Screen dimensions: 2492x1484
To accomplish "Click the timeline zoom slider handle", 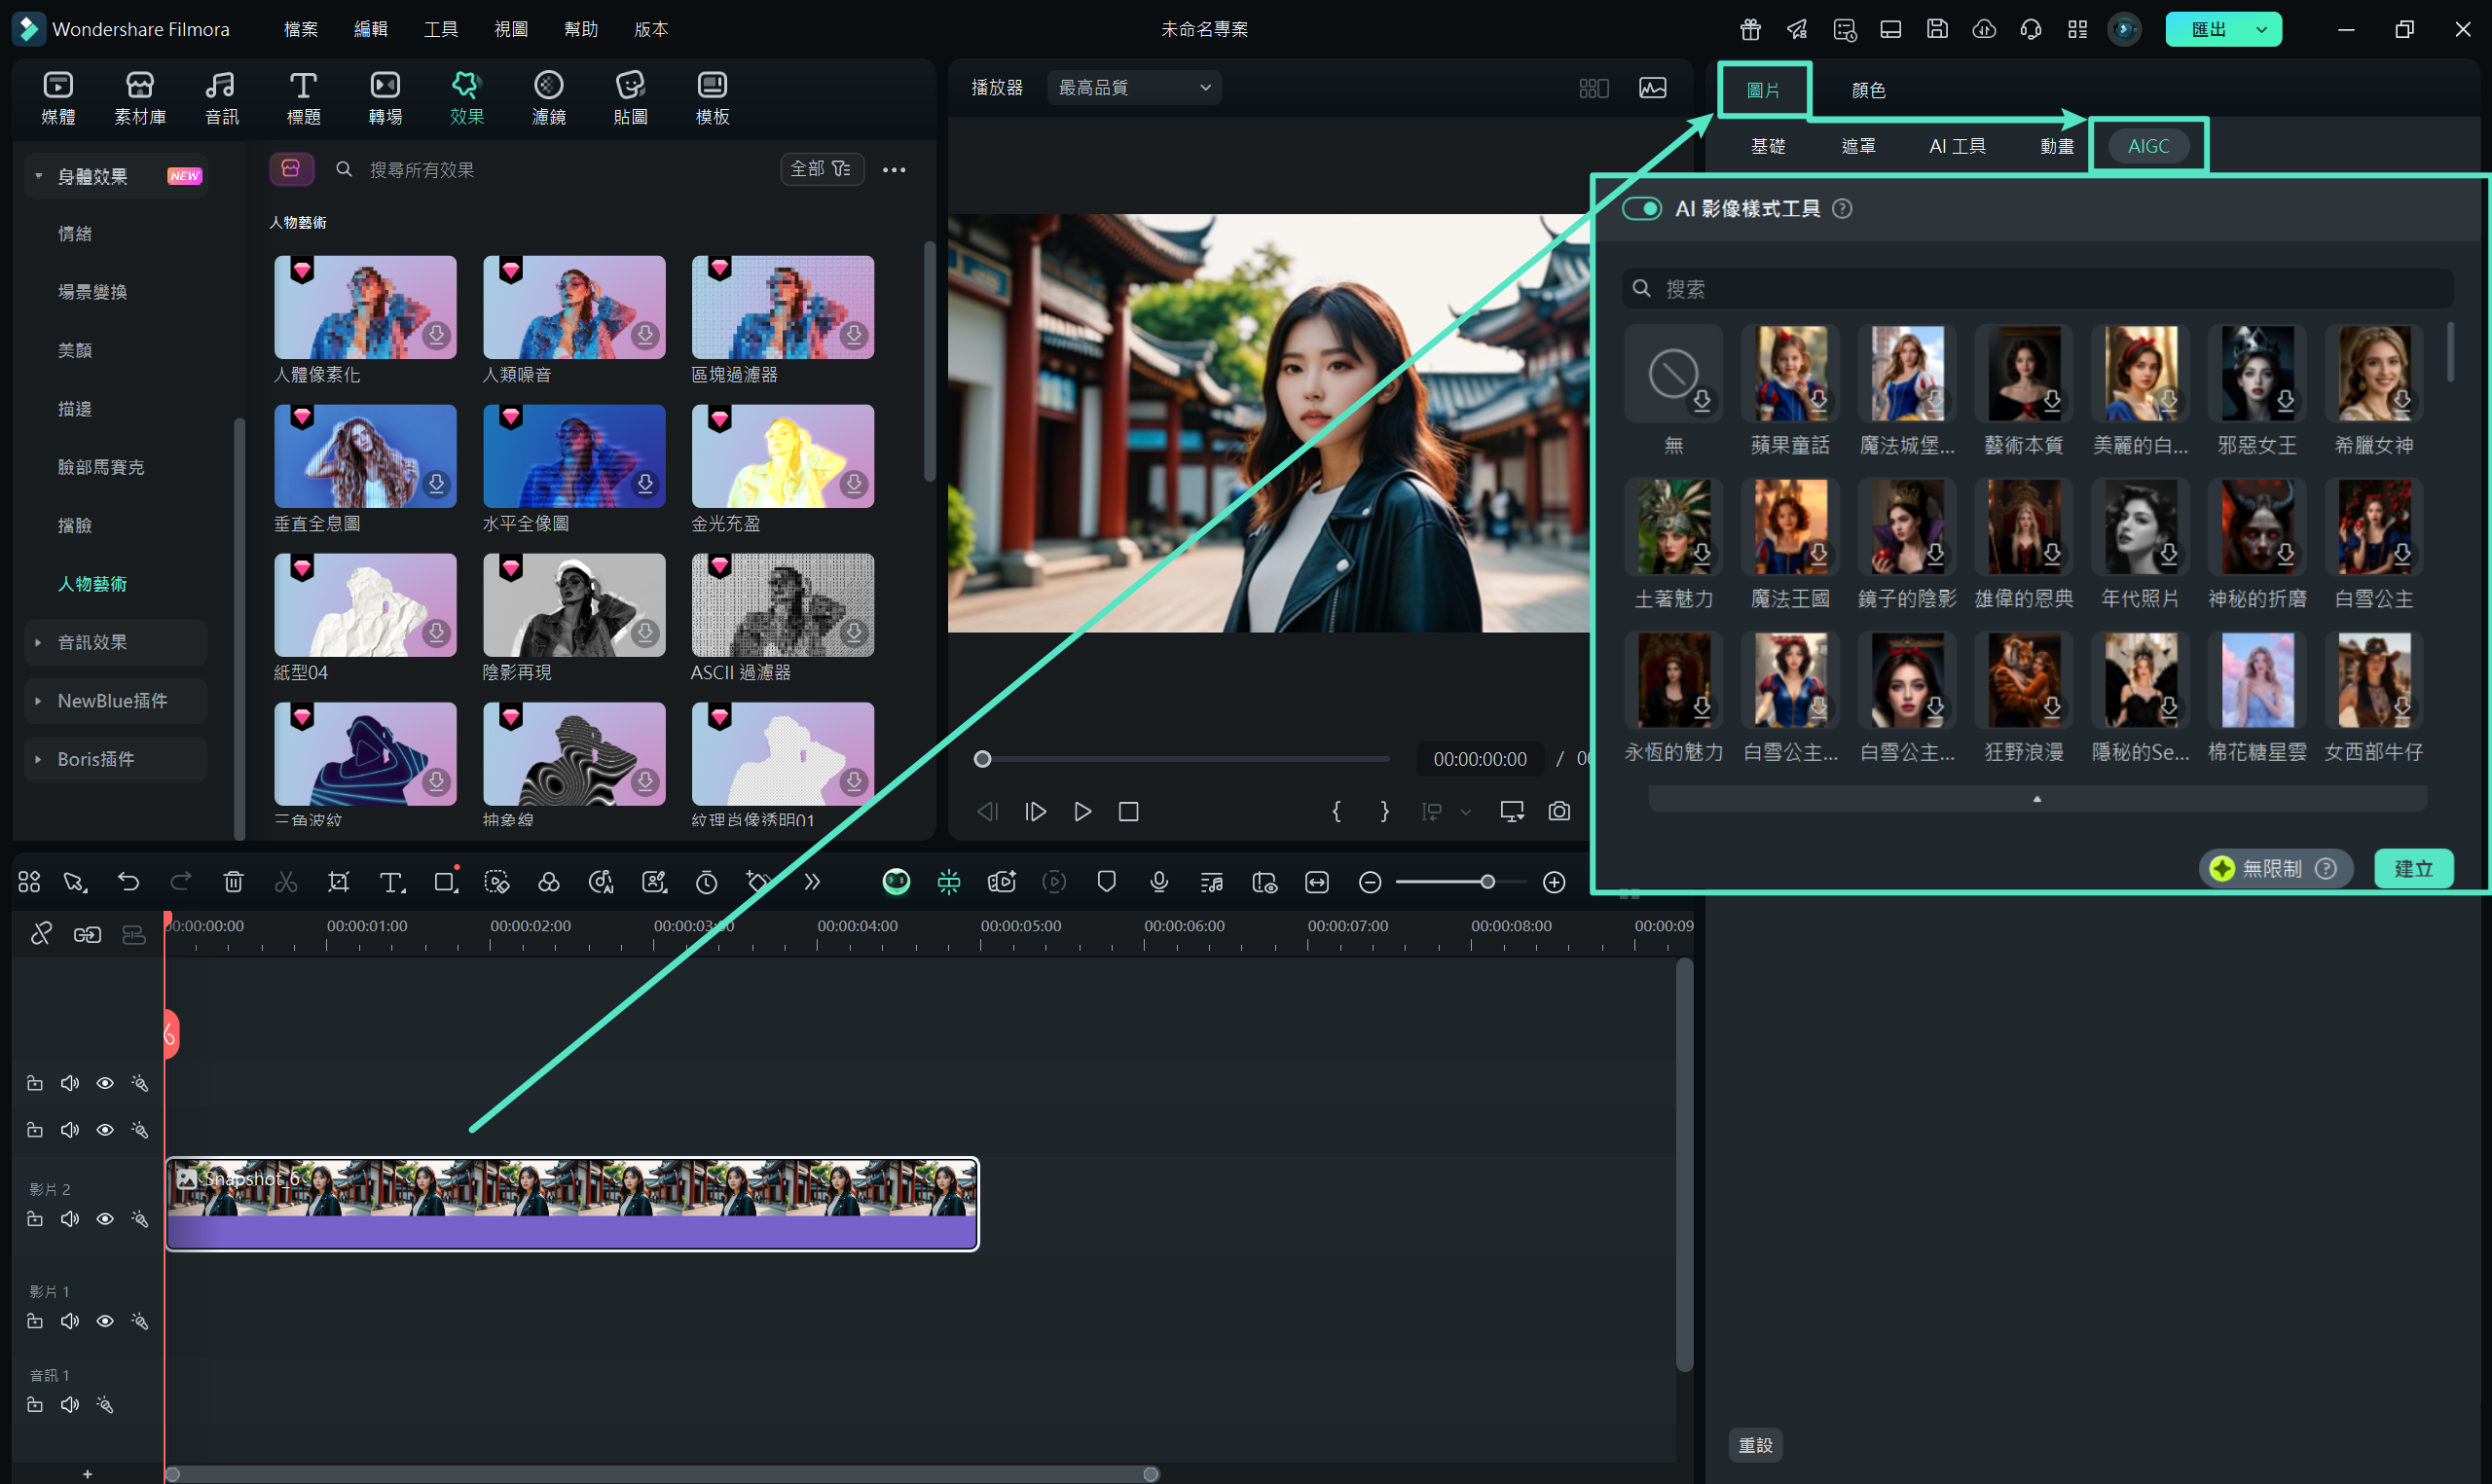I will click(x=1488, y=882).
